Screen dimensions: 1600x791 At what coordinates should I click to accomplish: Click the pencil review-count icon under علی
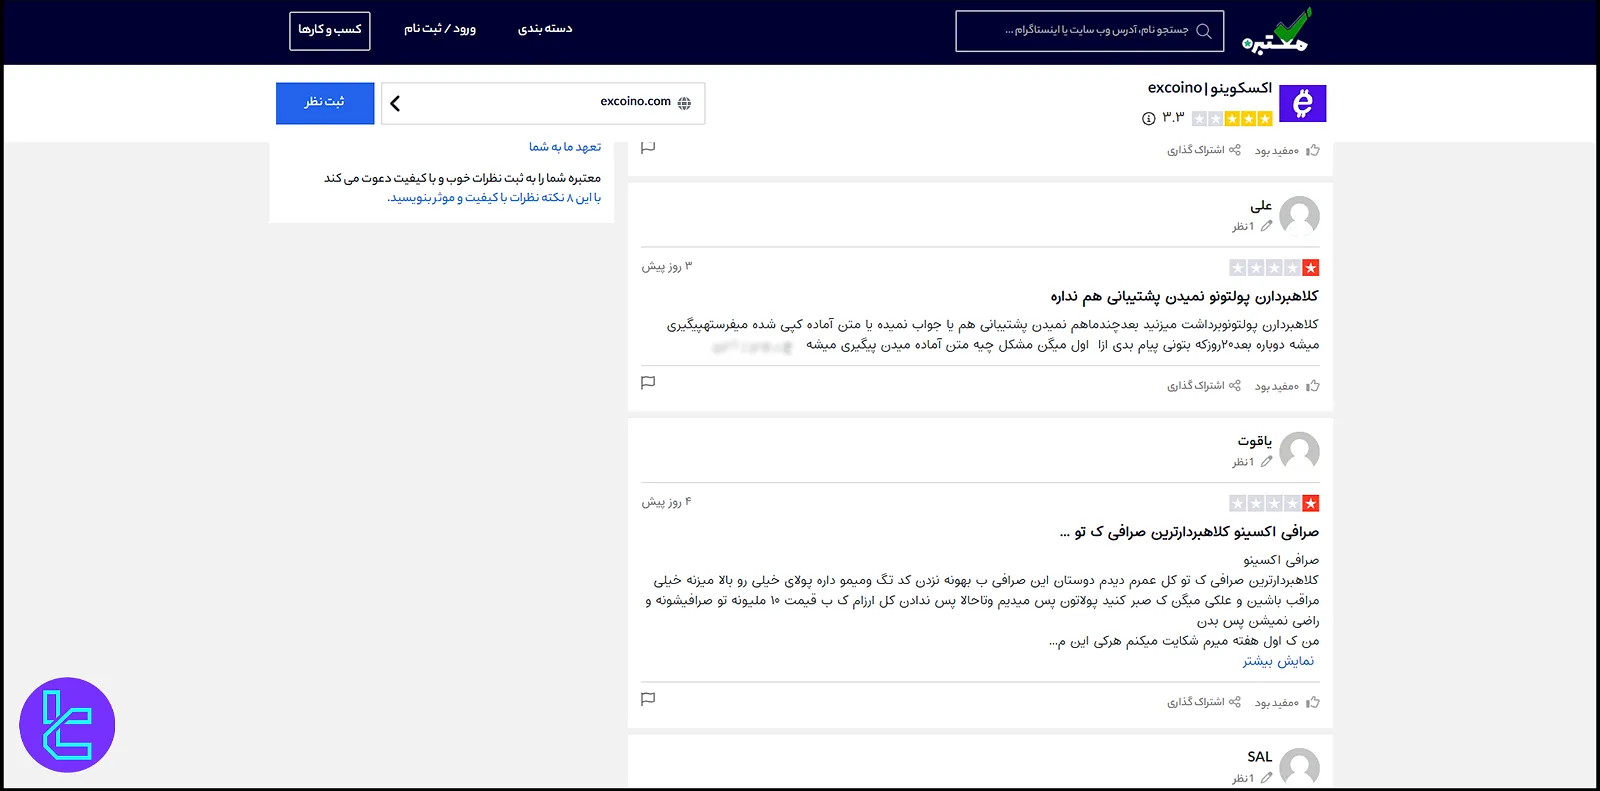click(1266, 226)
